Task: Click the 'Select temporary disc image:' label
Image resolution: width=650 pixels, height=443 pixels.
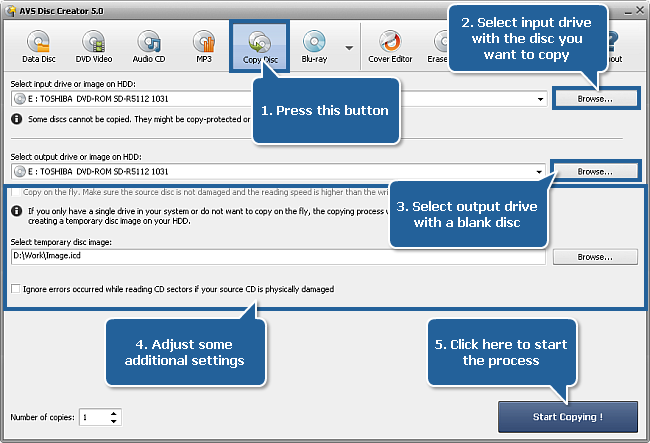Action: [x=61, y=242]
